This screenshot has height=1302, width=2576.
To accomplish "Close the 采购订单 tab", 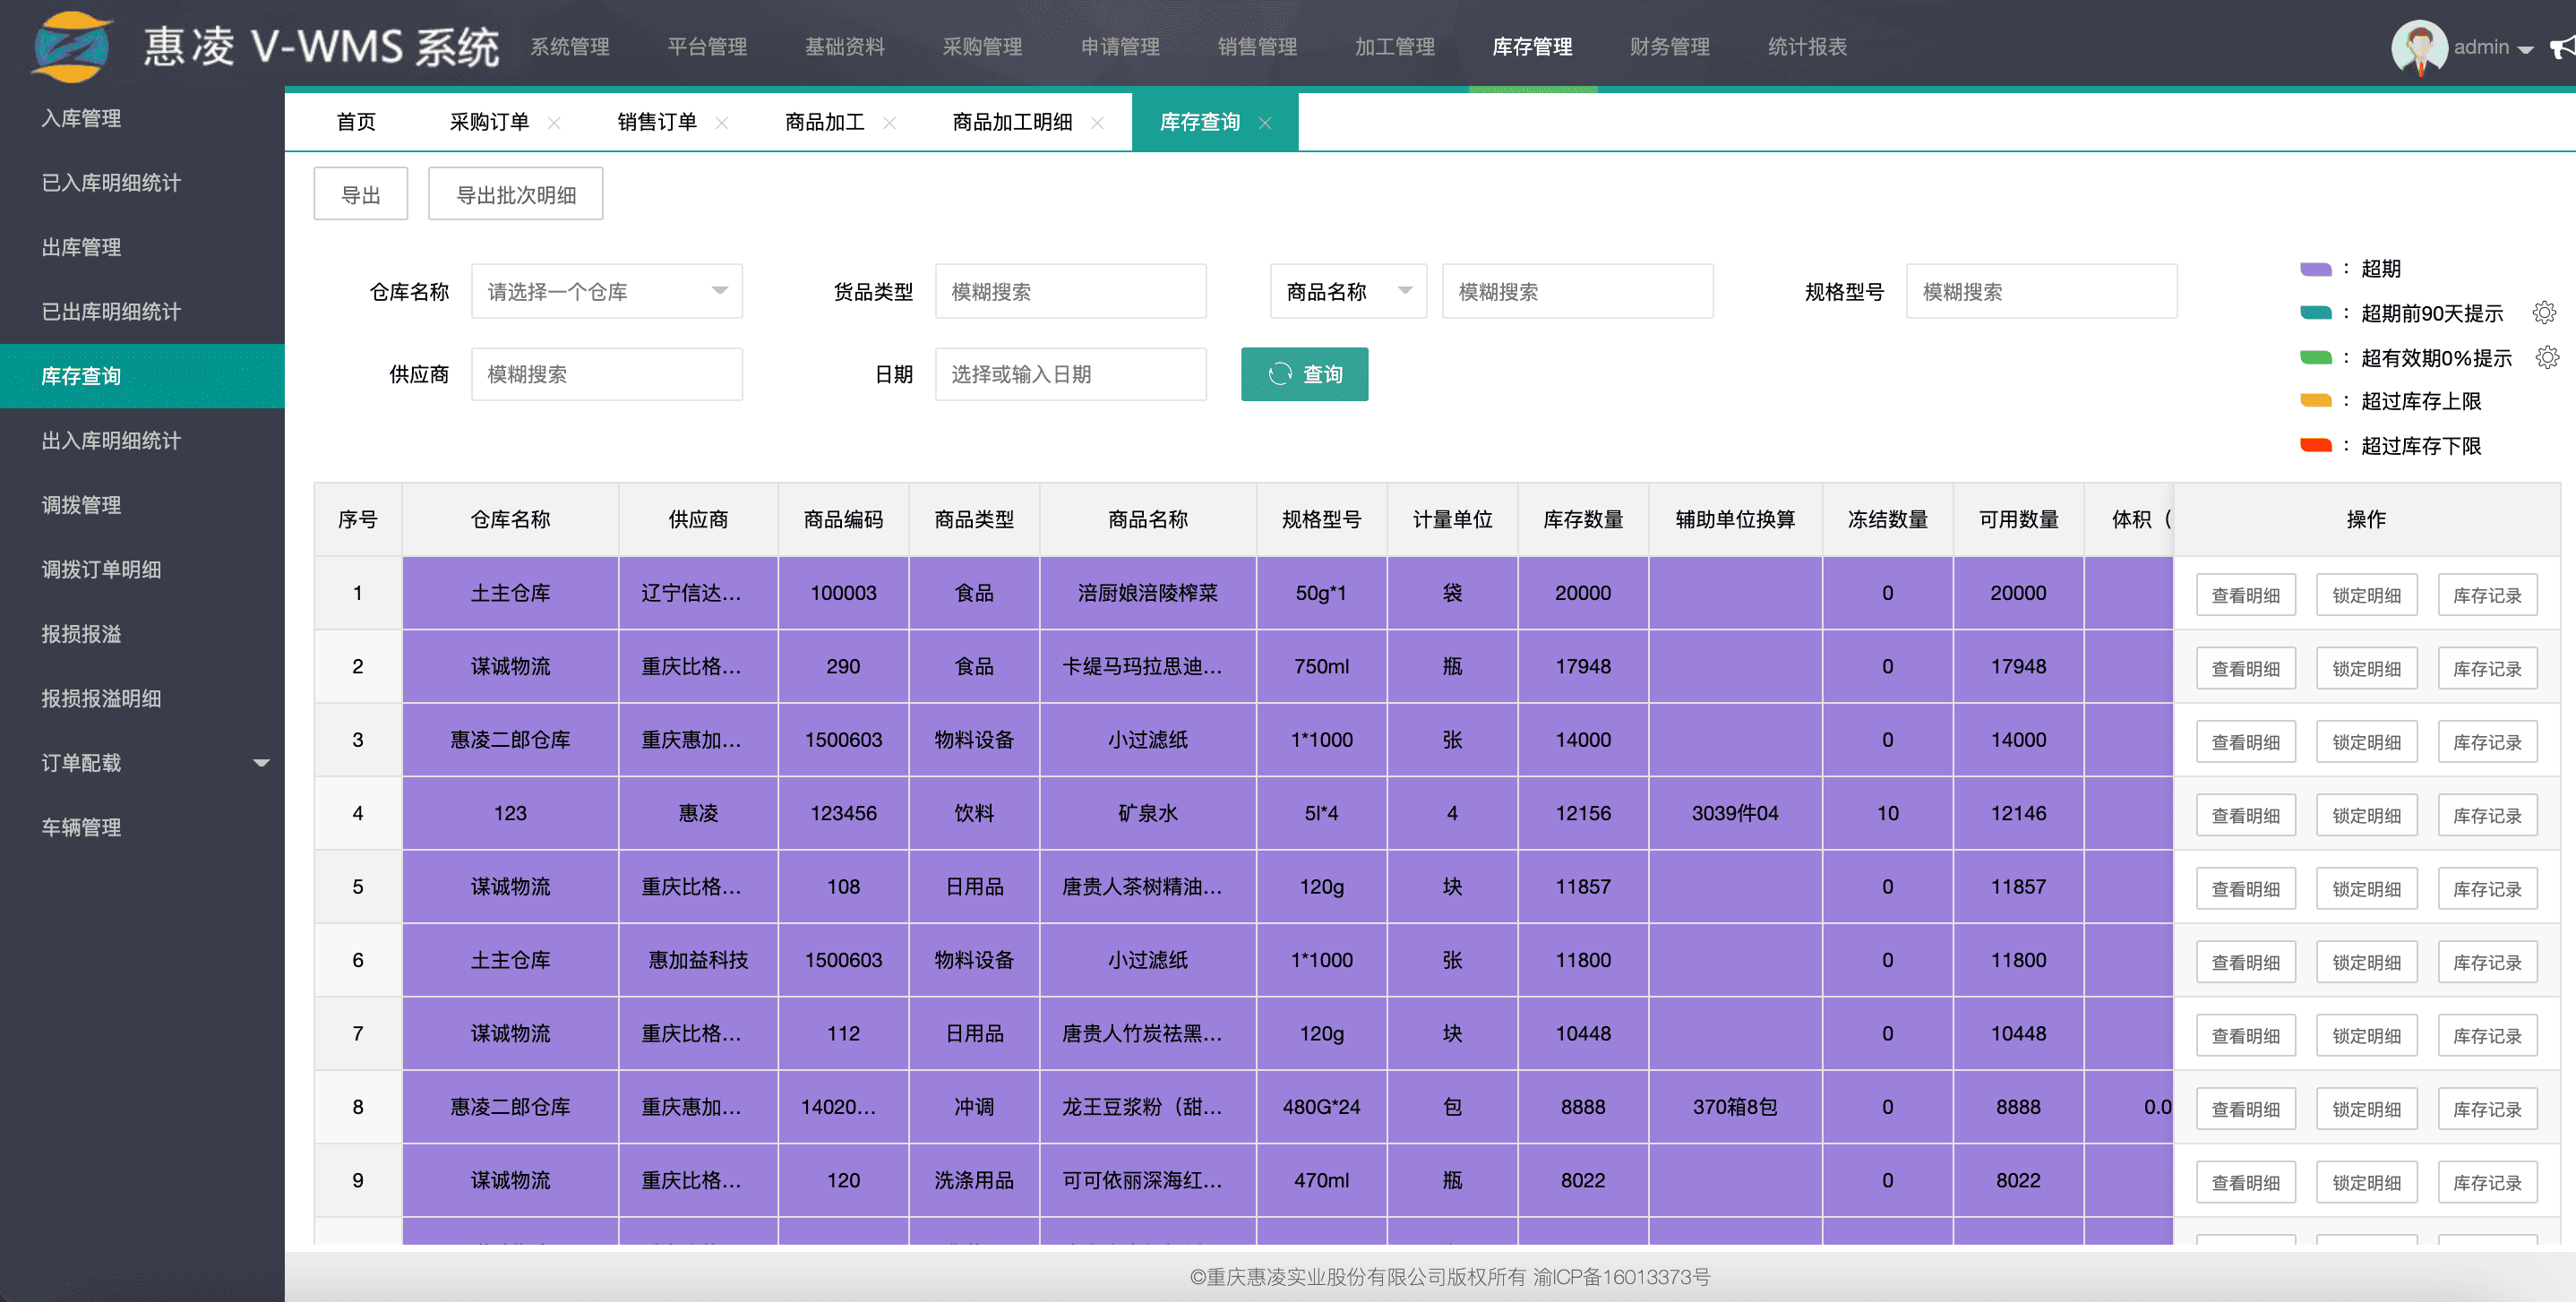I will pos(554,122).
